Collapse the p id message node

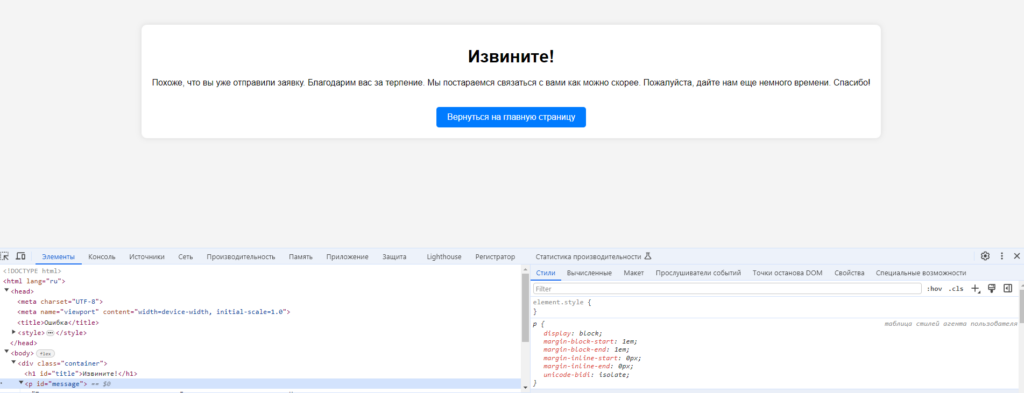point(21,383)
